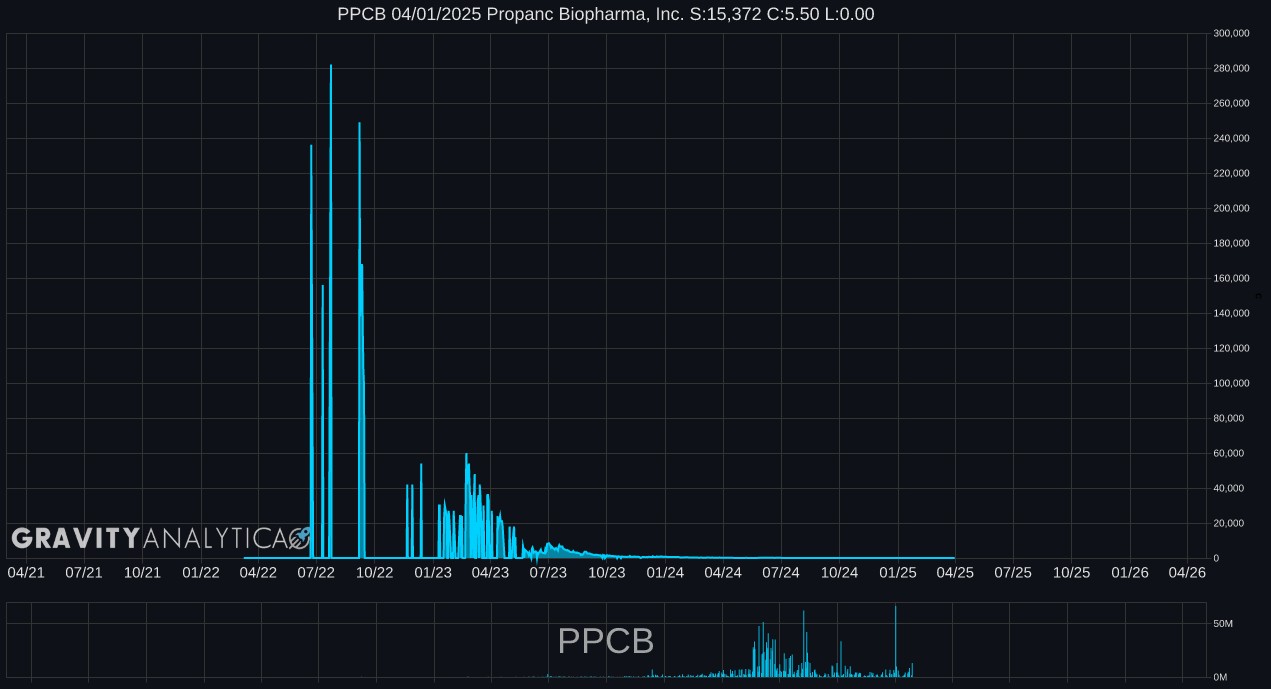
Task: Click the 20,000 price axis label
Action: pyautogui.click(x=1229, y=523)
